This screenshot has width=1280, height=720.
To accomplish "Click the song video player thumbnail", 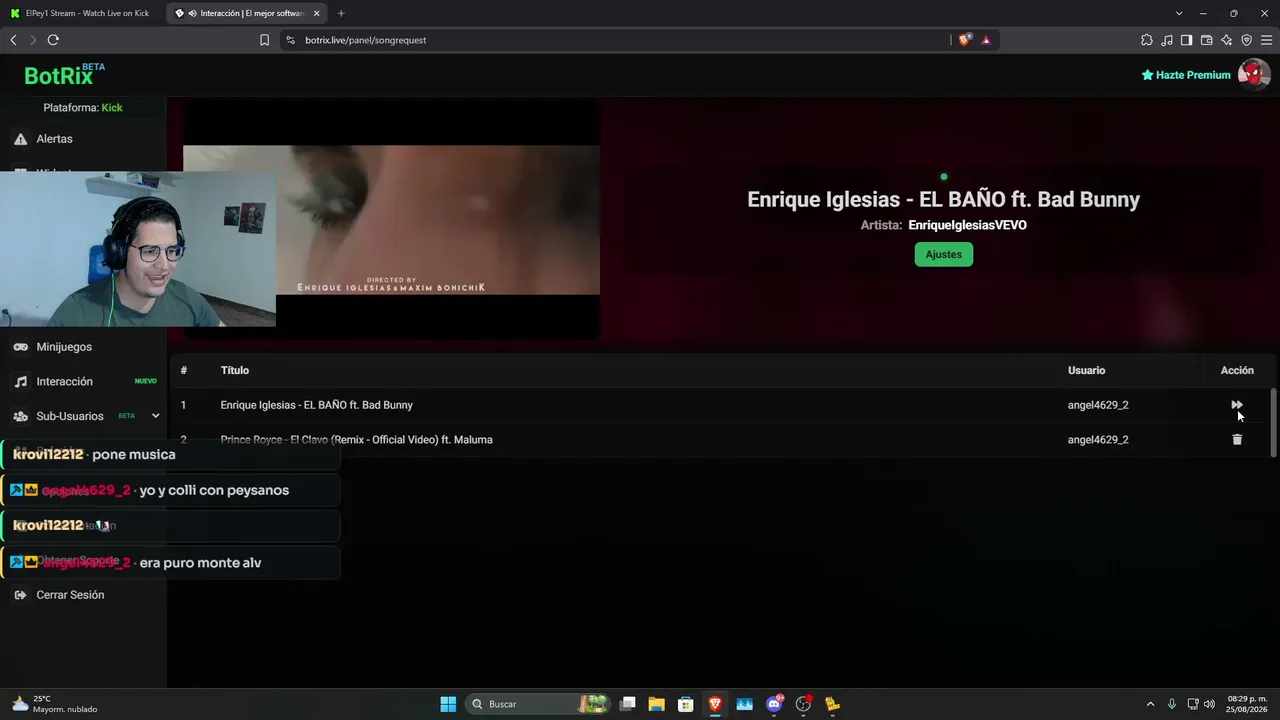I will pos(391,220).
